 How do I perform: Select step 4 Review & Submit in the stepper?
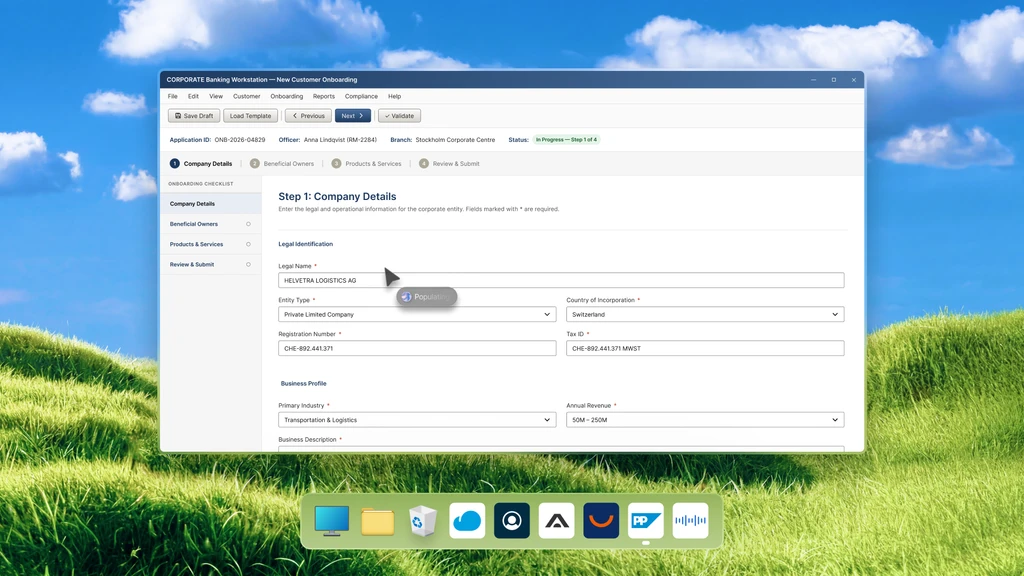449,163
